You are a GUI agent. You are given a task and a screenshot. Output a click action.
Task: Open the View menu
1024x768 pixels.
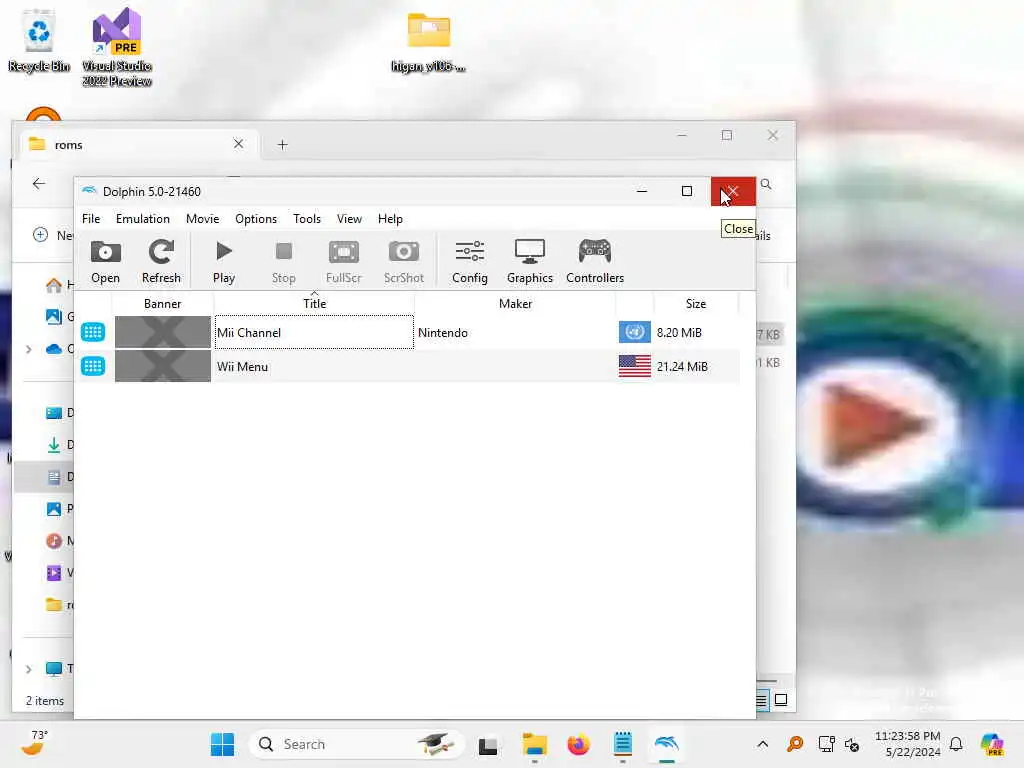tap(349, 219)
